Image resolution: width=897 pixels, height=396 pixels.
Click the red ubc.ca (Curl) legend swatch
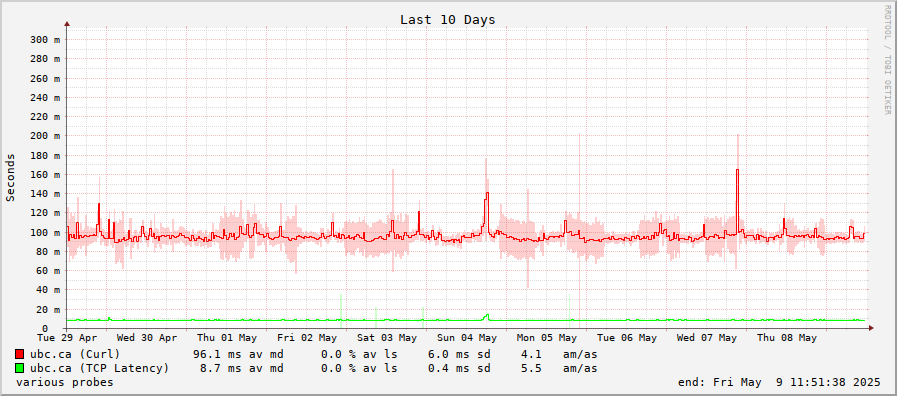(19, 354)
